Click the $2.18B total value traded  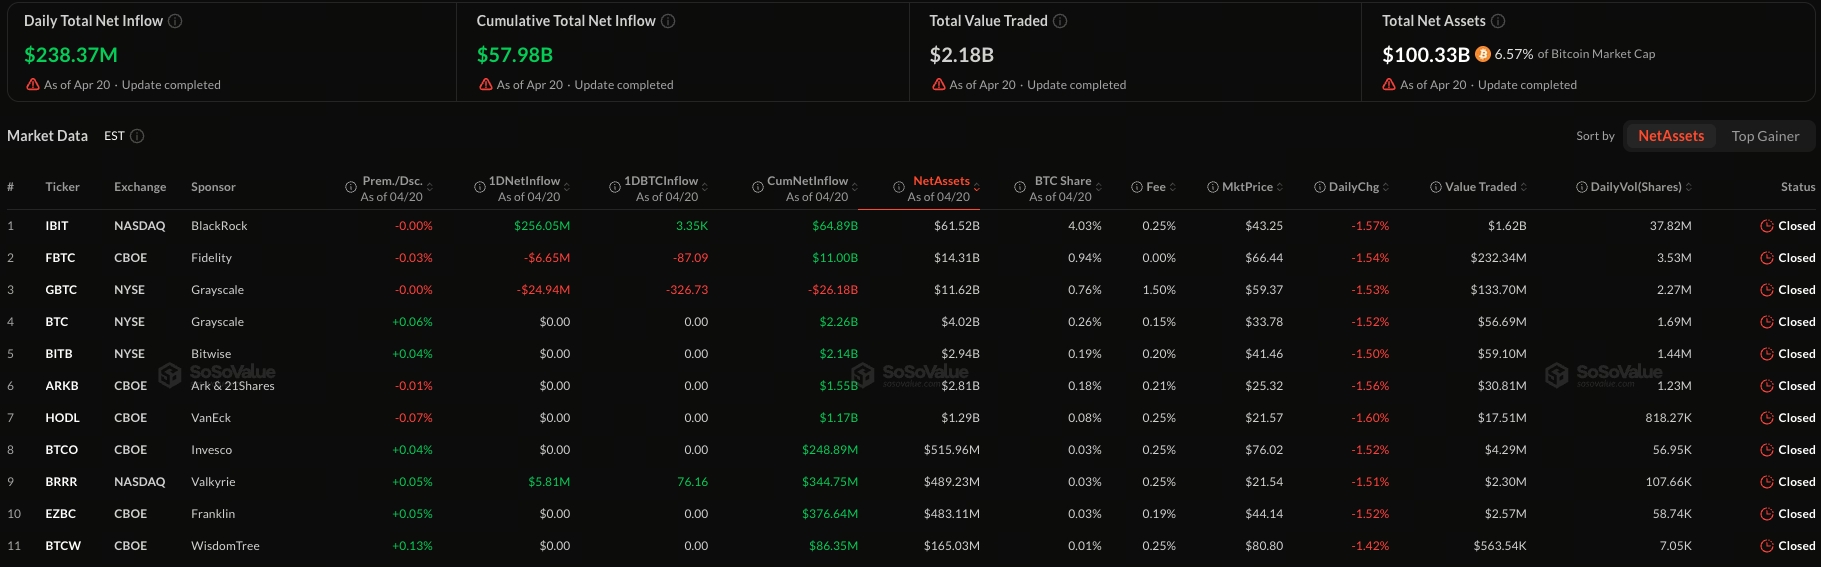click(962, 55)
